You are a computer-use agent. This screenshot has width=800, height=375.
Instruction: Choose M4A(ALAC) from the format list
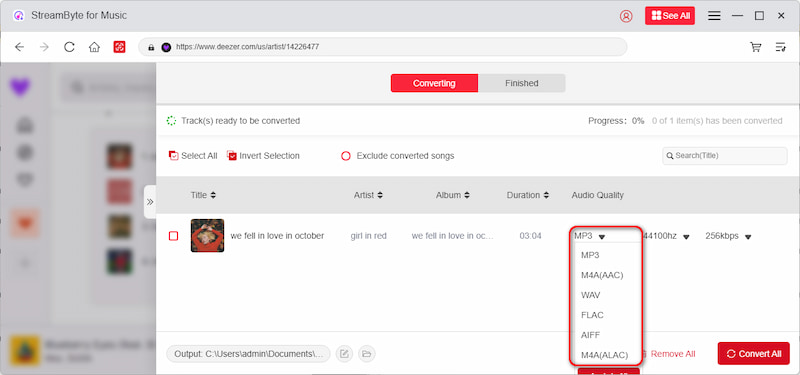(x=605, y=355)
